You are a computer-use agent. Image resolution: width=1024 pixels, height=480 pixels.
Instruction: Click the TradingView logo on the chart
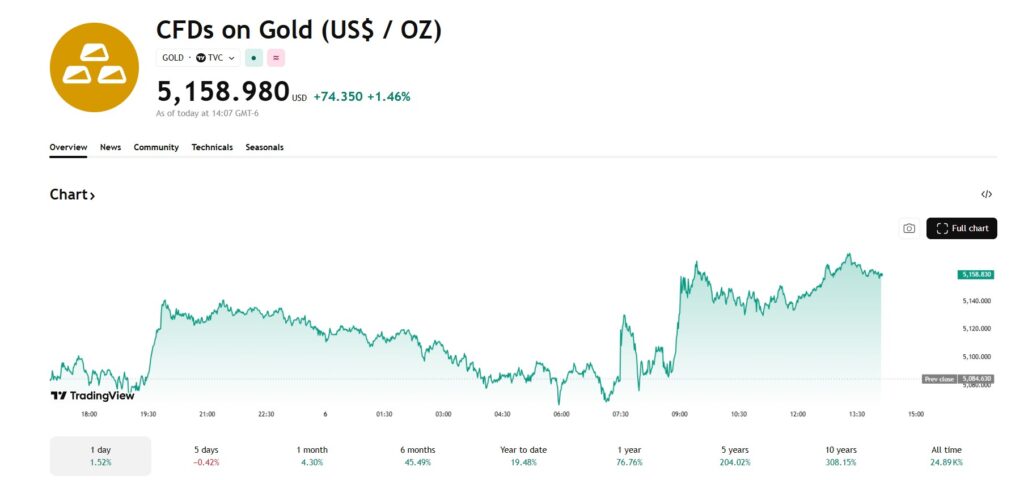point(92,395)
